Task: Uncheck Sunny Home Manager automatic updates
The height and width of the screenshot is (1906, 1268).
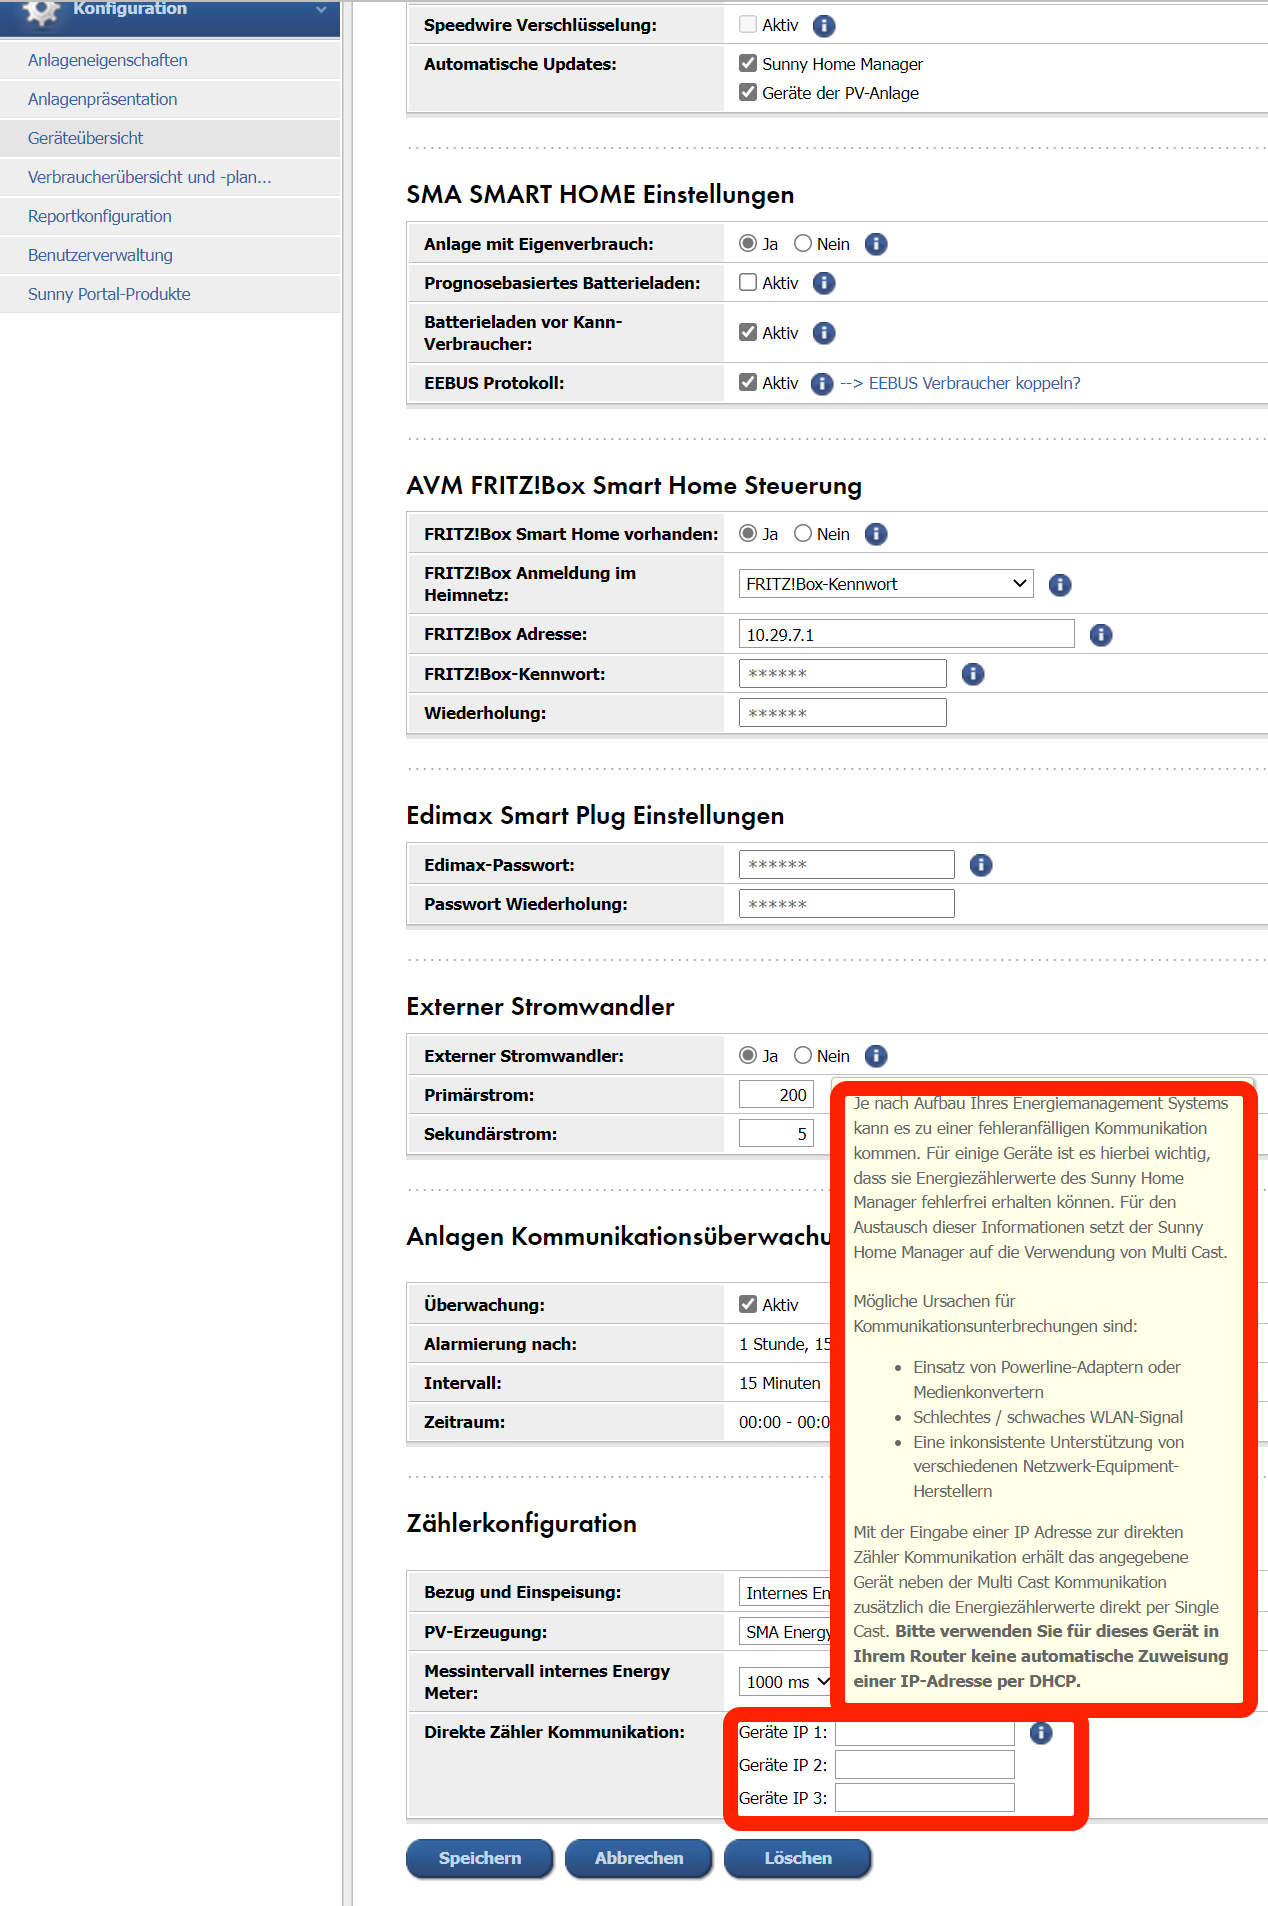Action: [x=748, y=63]
